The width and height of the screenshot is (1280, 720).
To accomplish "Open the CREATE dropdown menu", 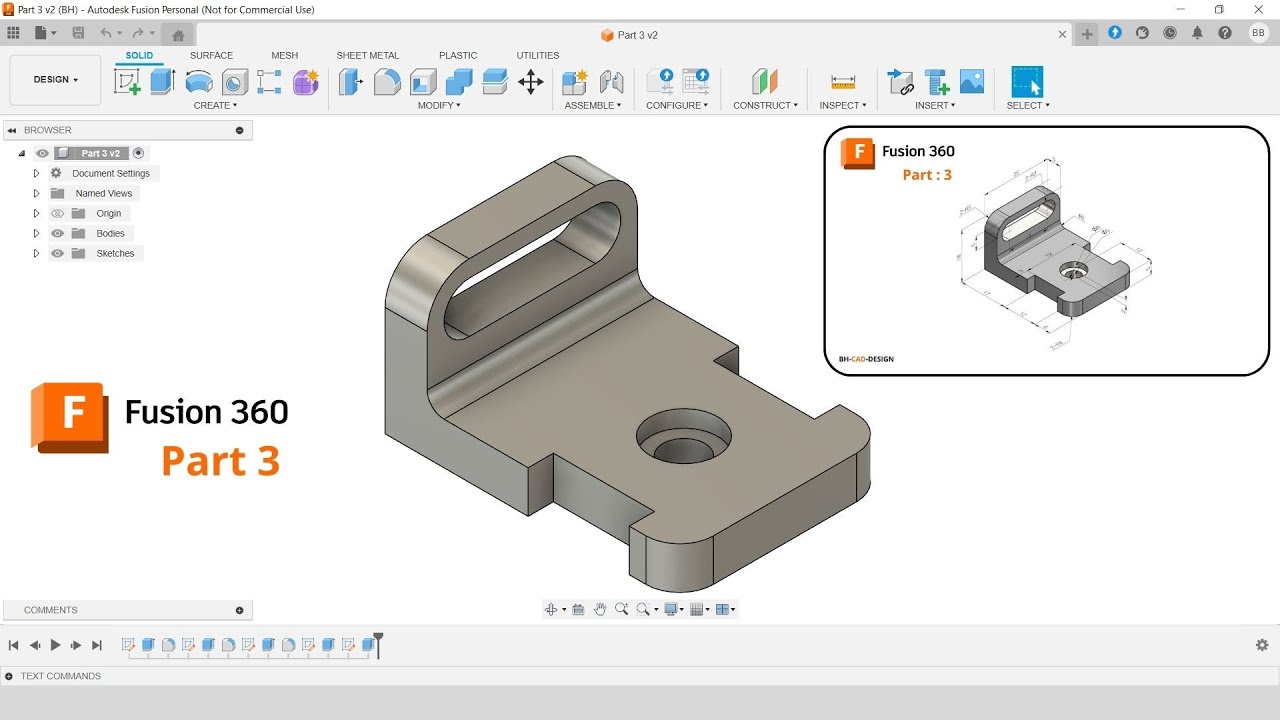I will tap(215, 105).
